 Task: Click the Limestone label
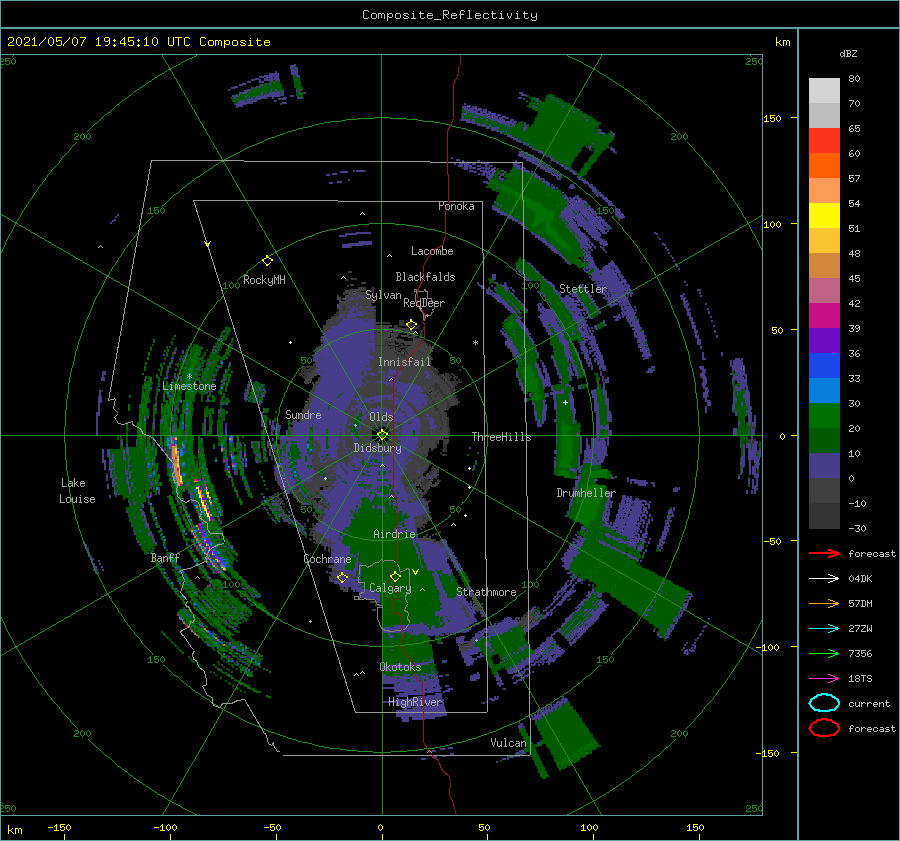[189, 386]
